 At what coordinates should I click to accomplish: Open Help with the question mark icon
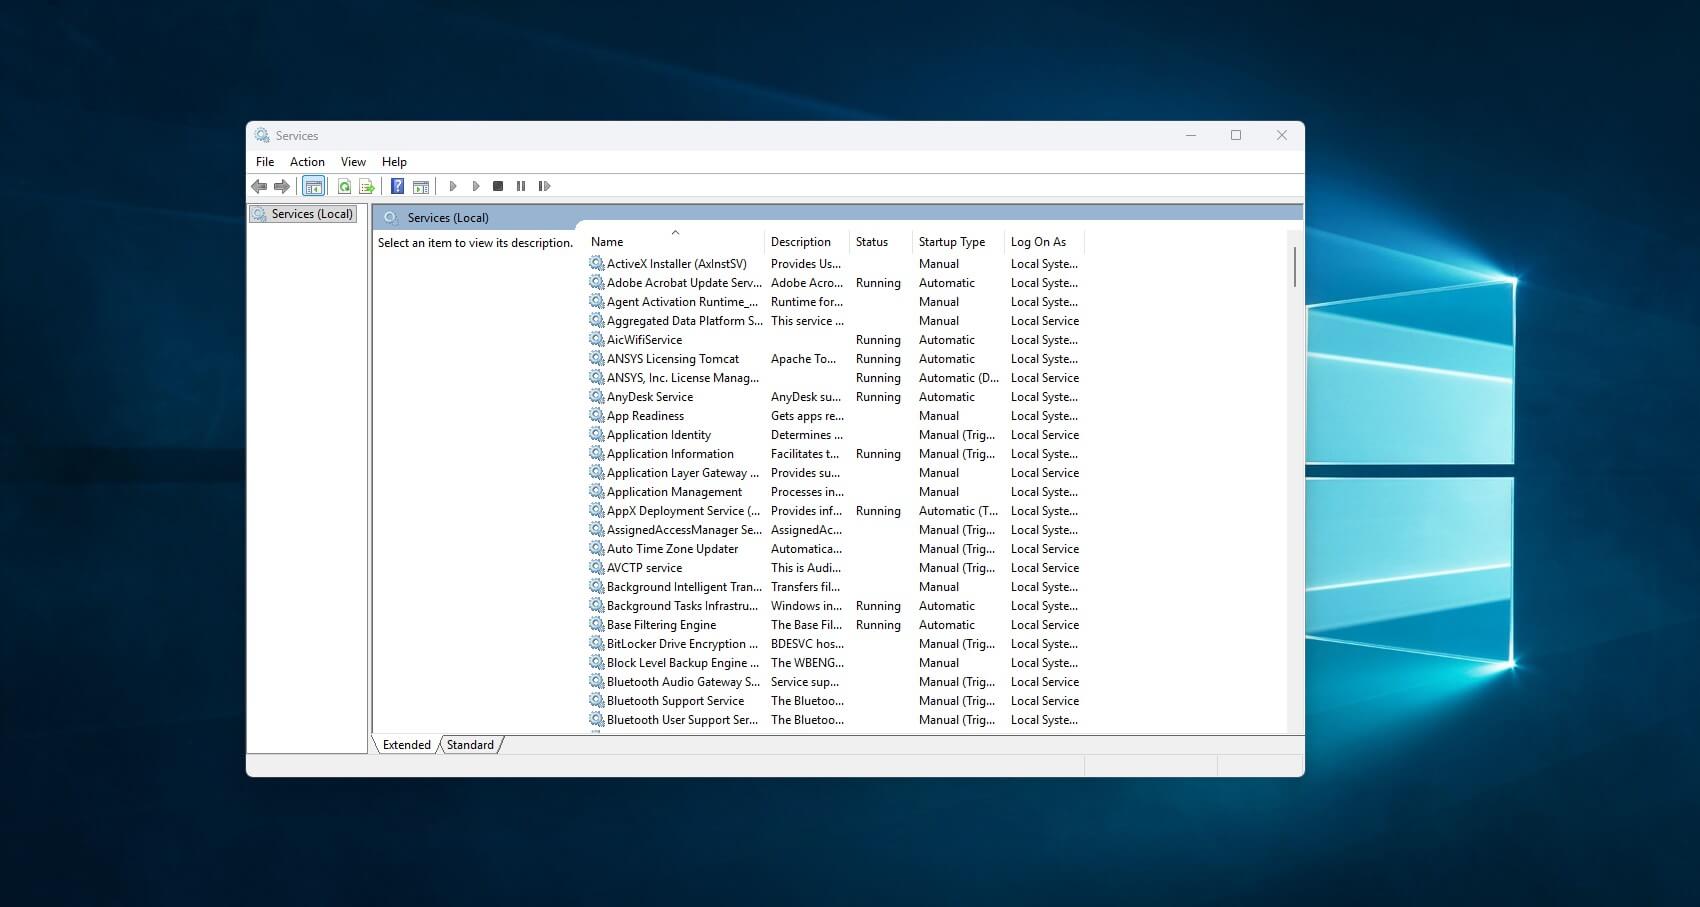click(397, 186)
